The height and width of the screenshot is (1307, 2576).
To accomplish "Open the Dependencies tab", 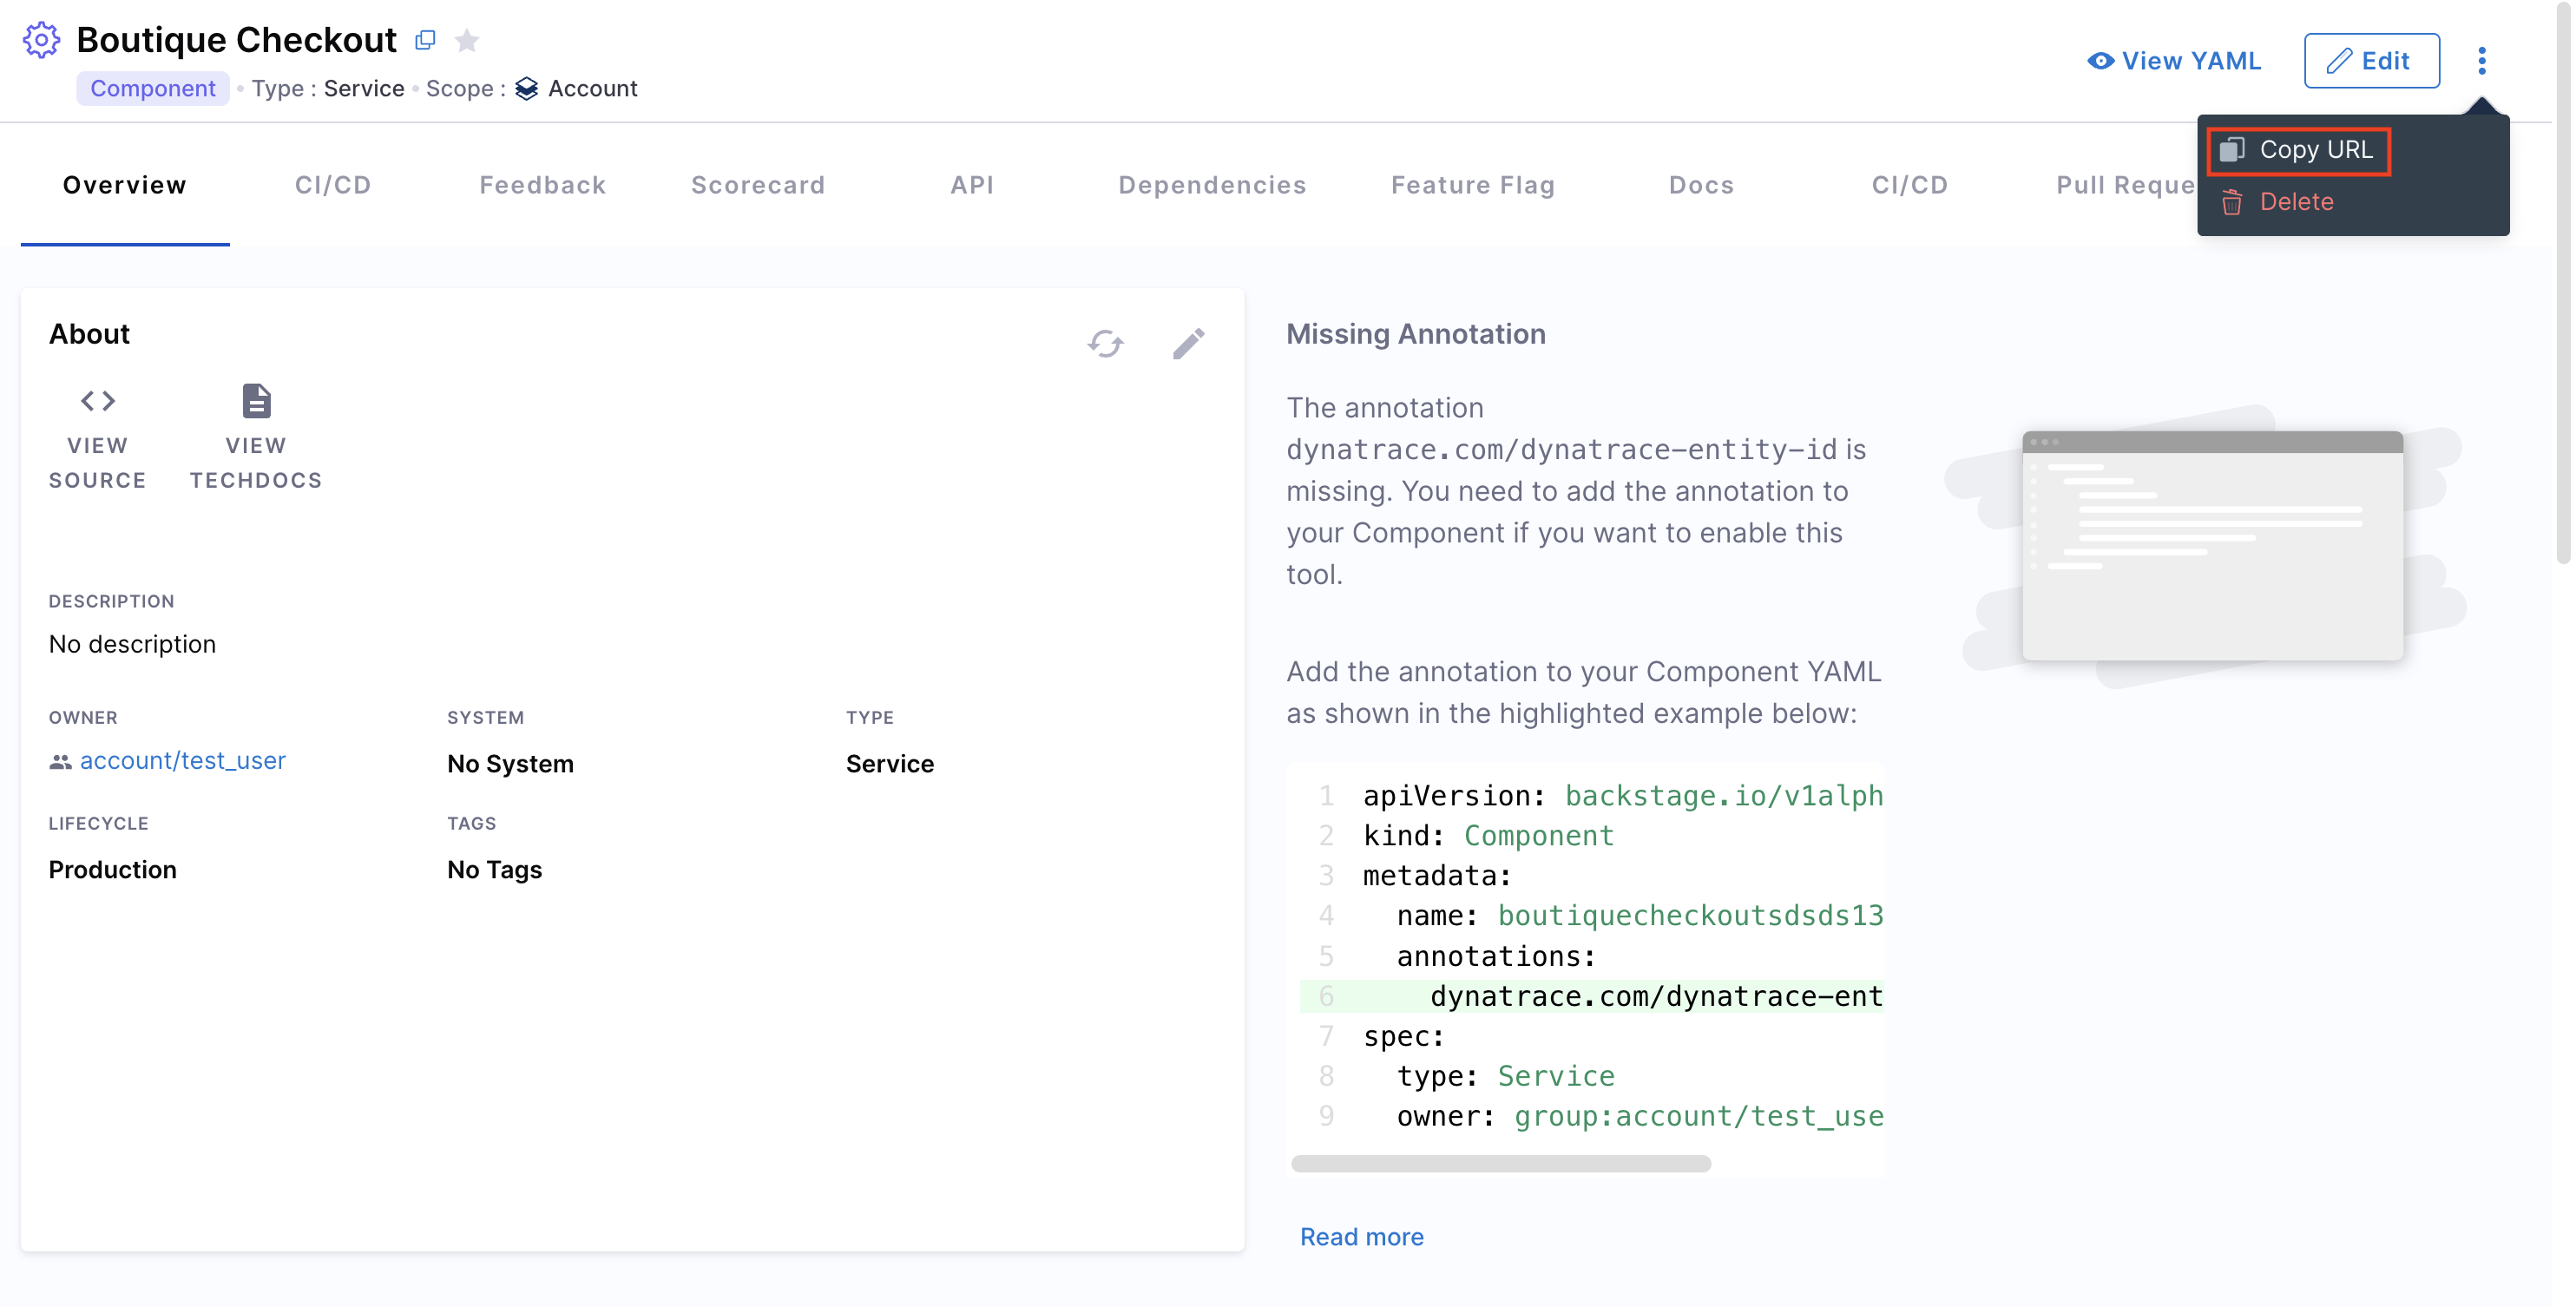I will tap(1212, 185).
